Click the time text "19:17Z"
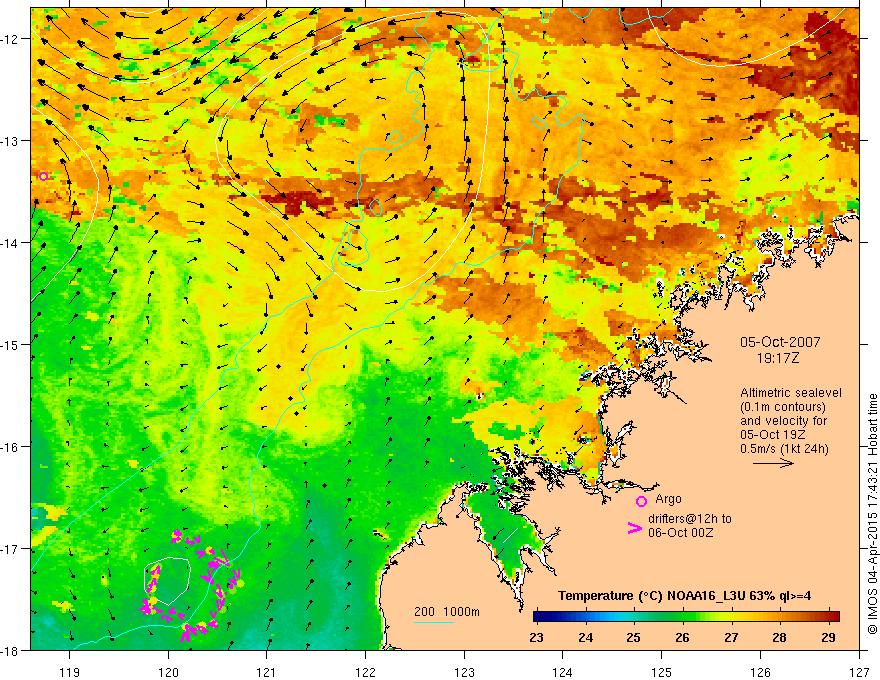The height and width of the screenshot is (680, 880). [778, 358]
